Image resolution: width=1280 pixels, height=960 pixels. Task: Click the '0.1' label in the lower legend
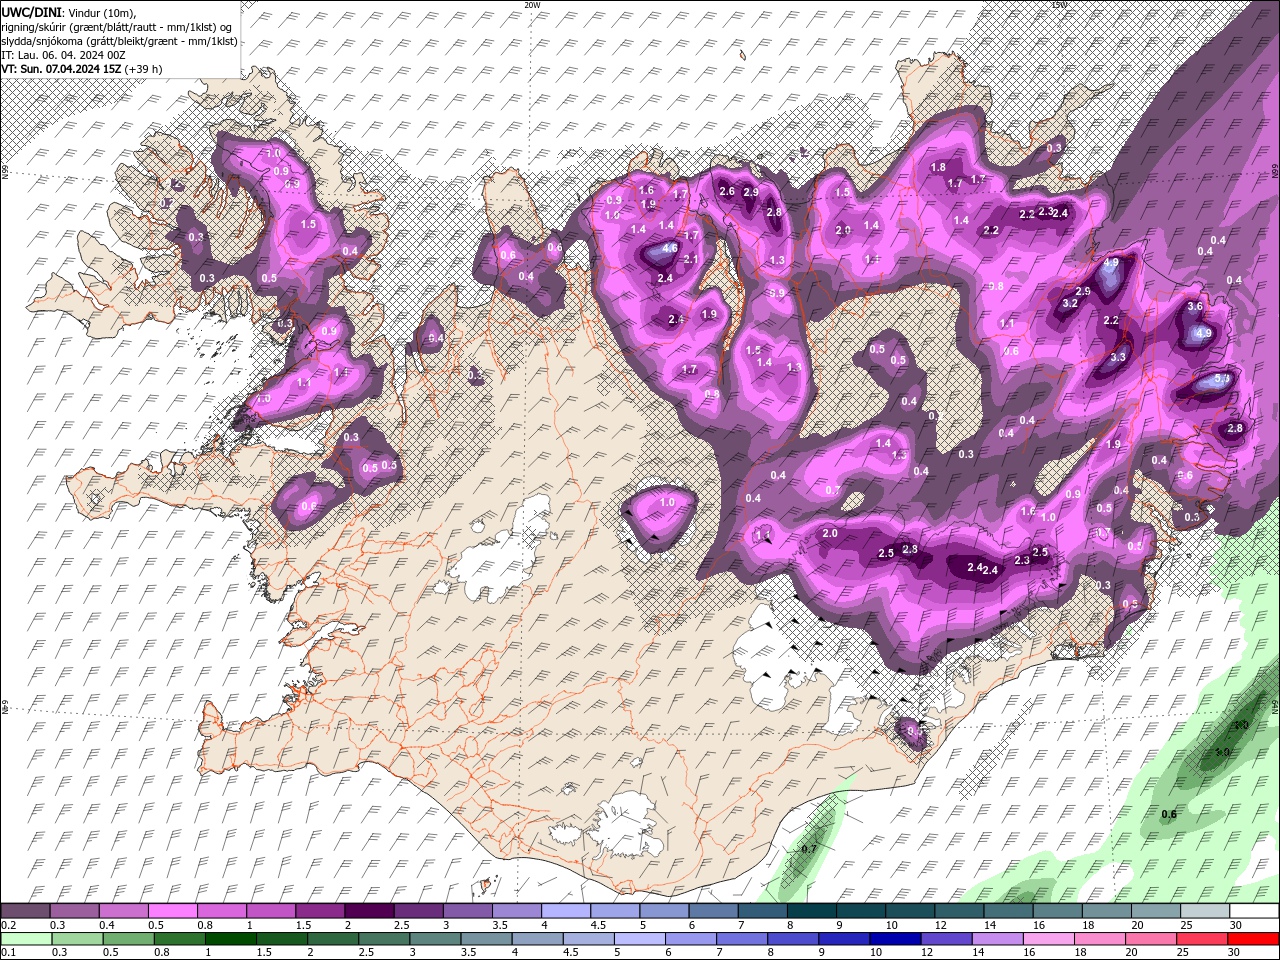(9, 953)
